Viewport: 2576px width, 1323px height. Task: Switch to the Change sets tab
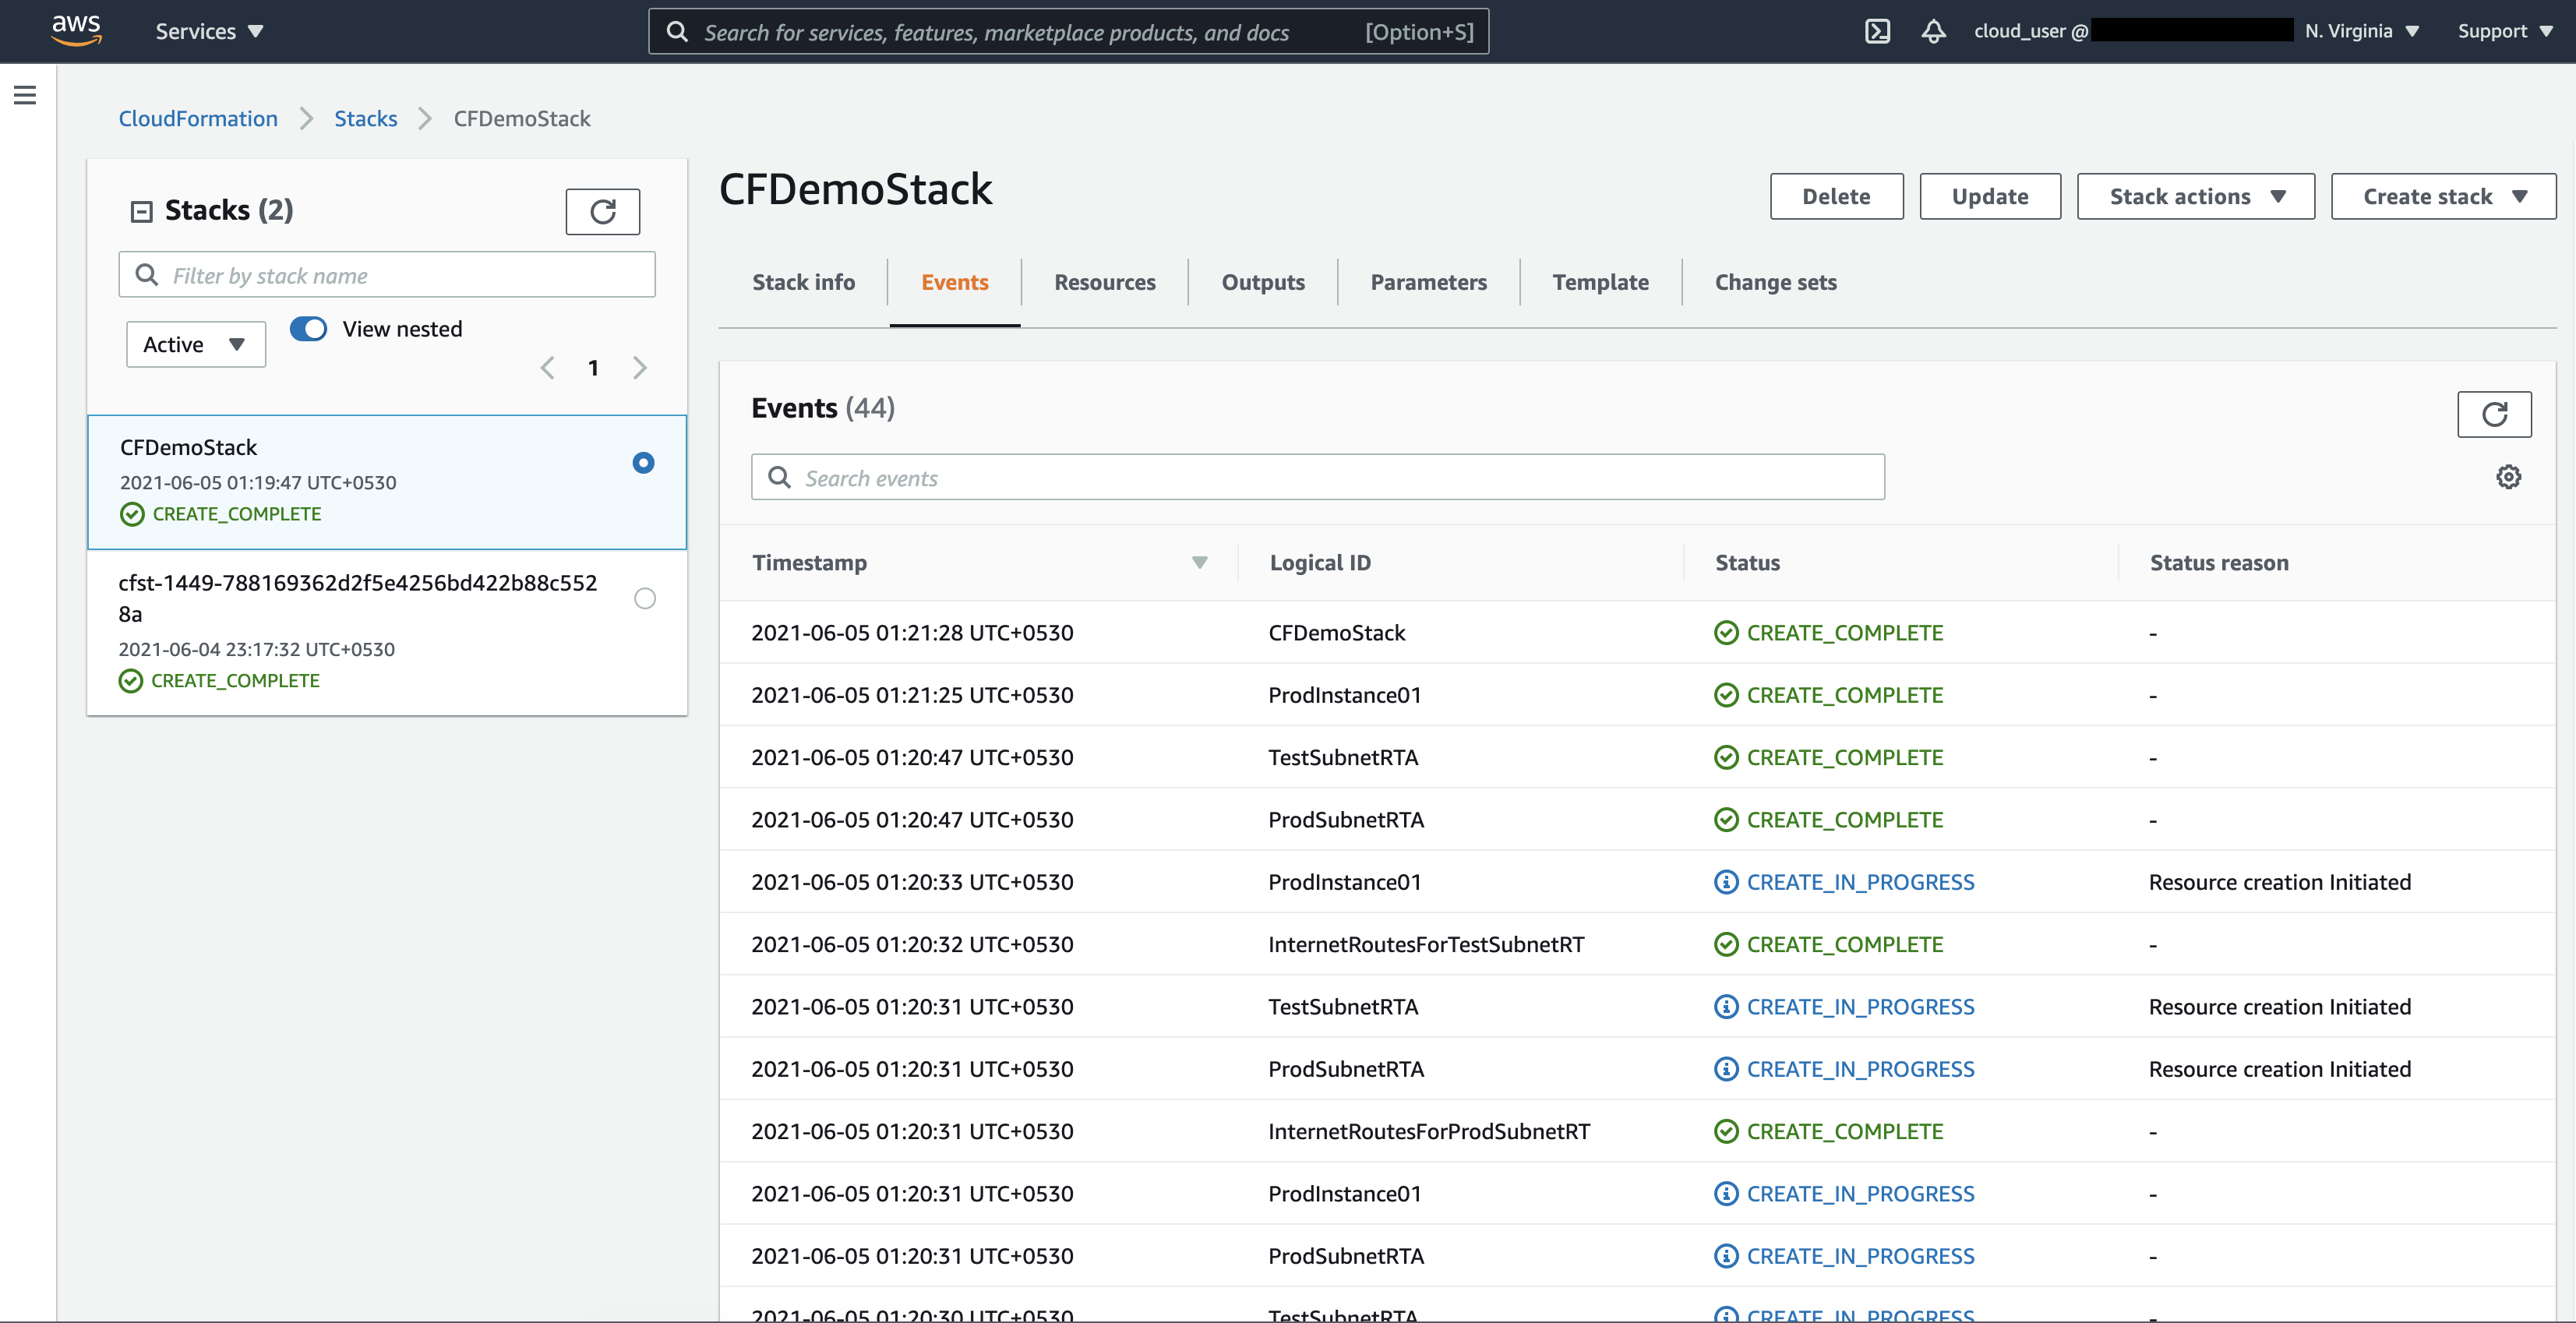(x=1775, y=283)
